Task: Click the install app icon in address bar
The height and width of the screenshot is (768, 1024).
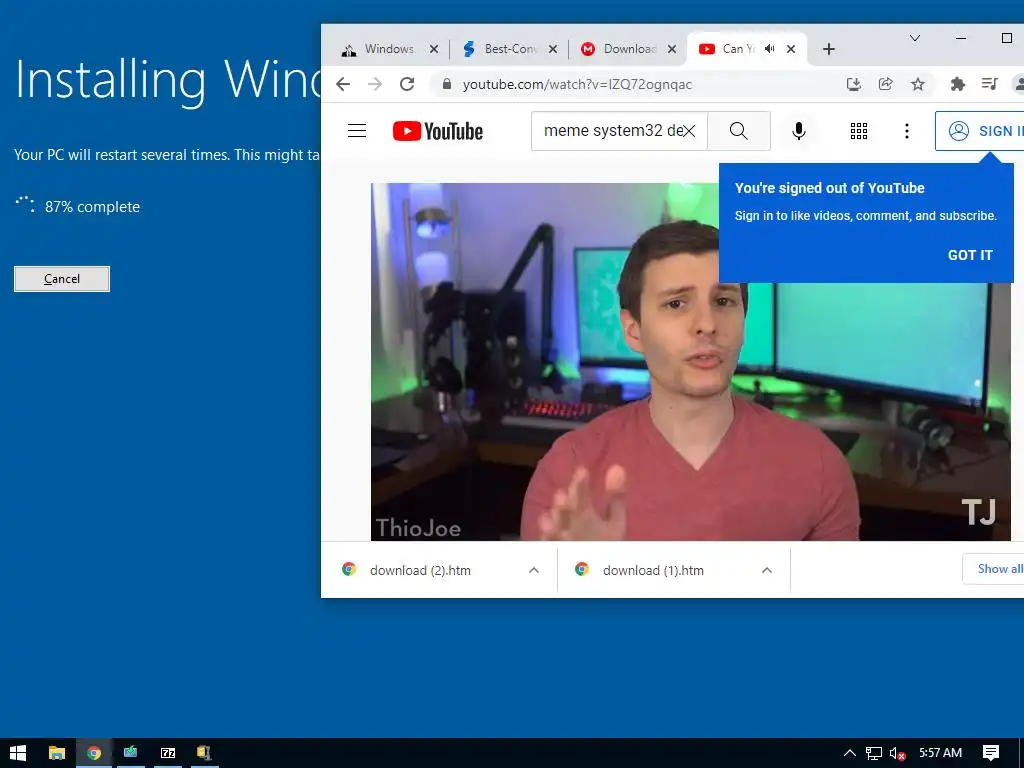Action: click(854, 84)
